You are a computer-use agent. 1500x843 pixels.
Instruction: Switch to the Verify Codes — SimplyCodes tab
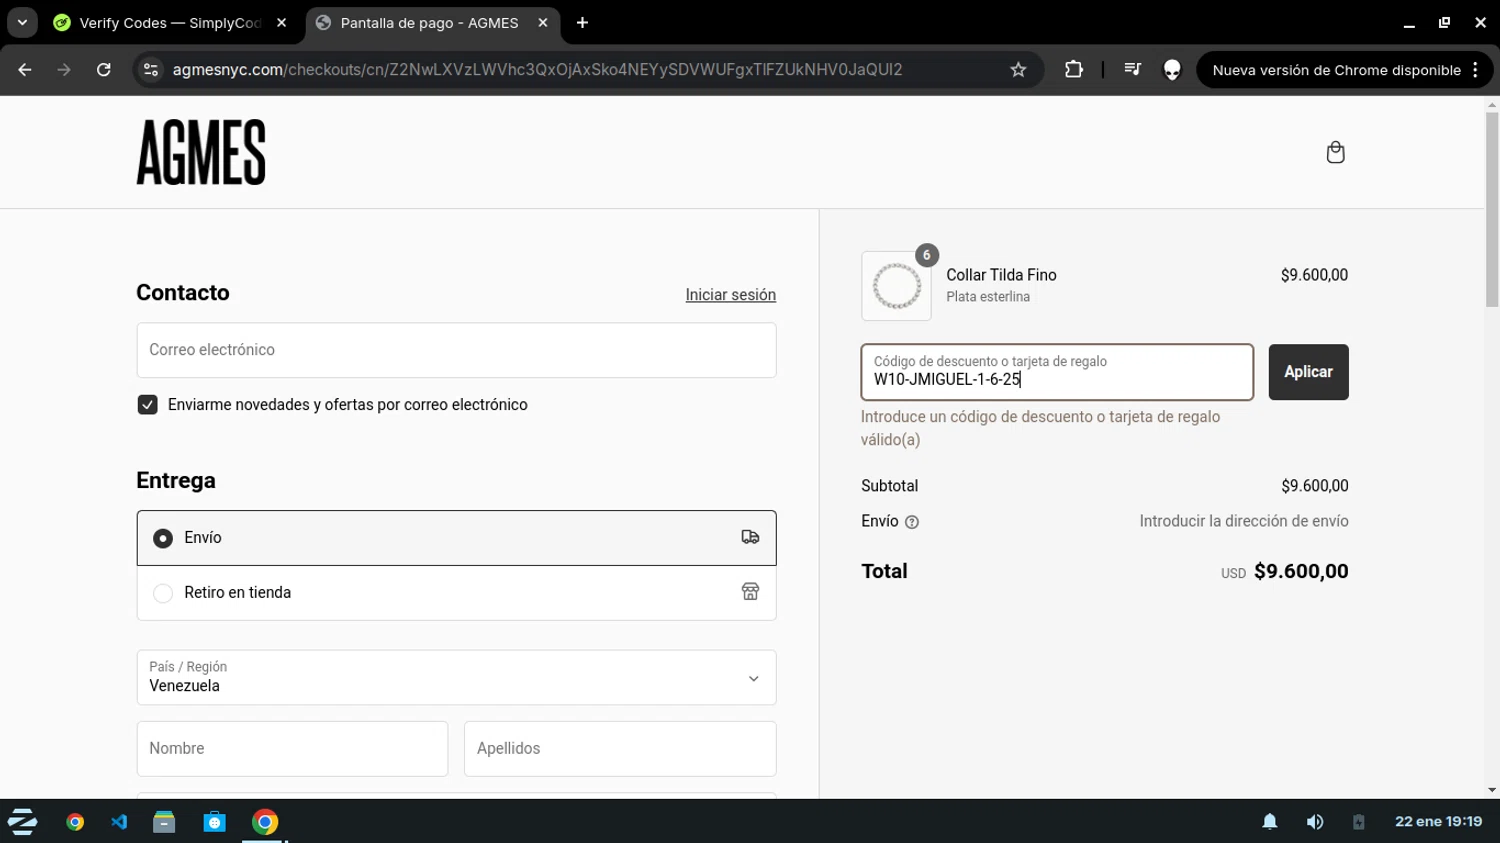coord(169,23)
